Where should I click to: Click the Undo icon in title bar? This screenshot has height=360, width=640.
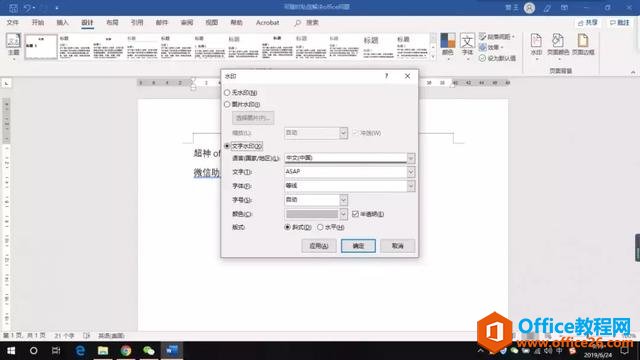[x=27, y=7]
